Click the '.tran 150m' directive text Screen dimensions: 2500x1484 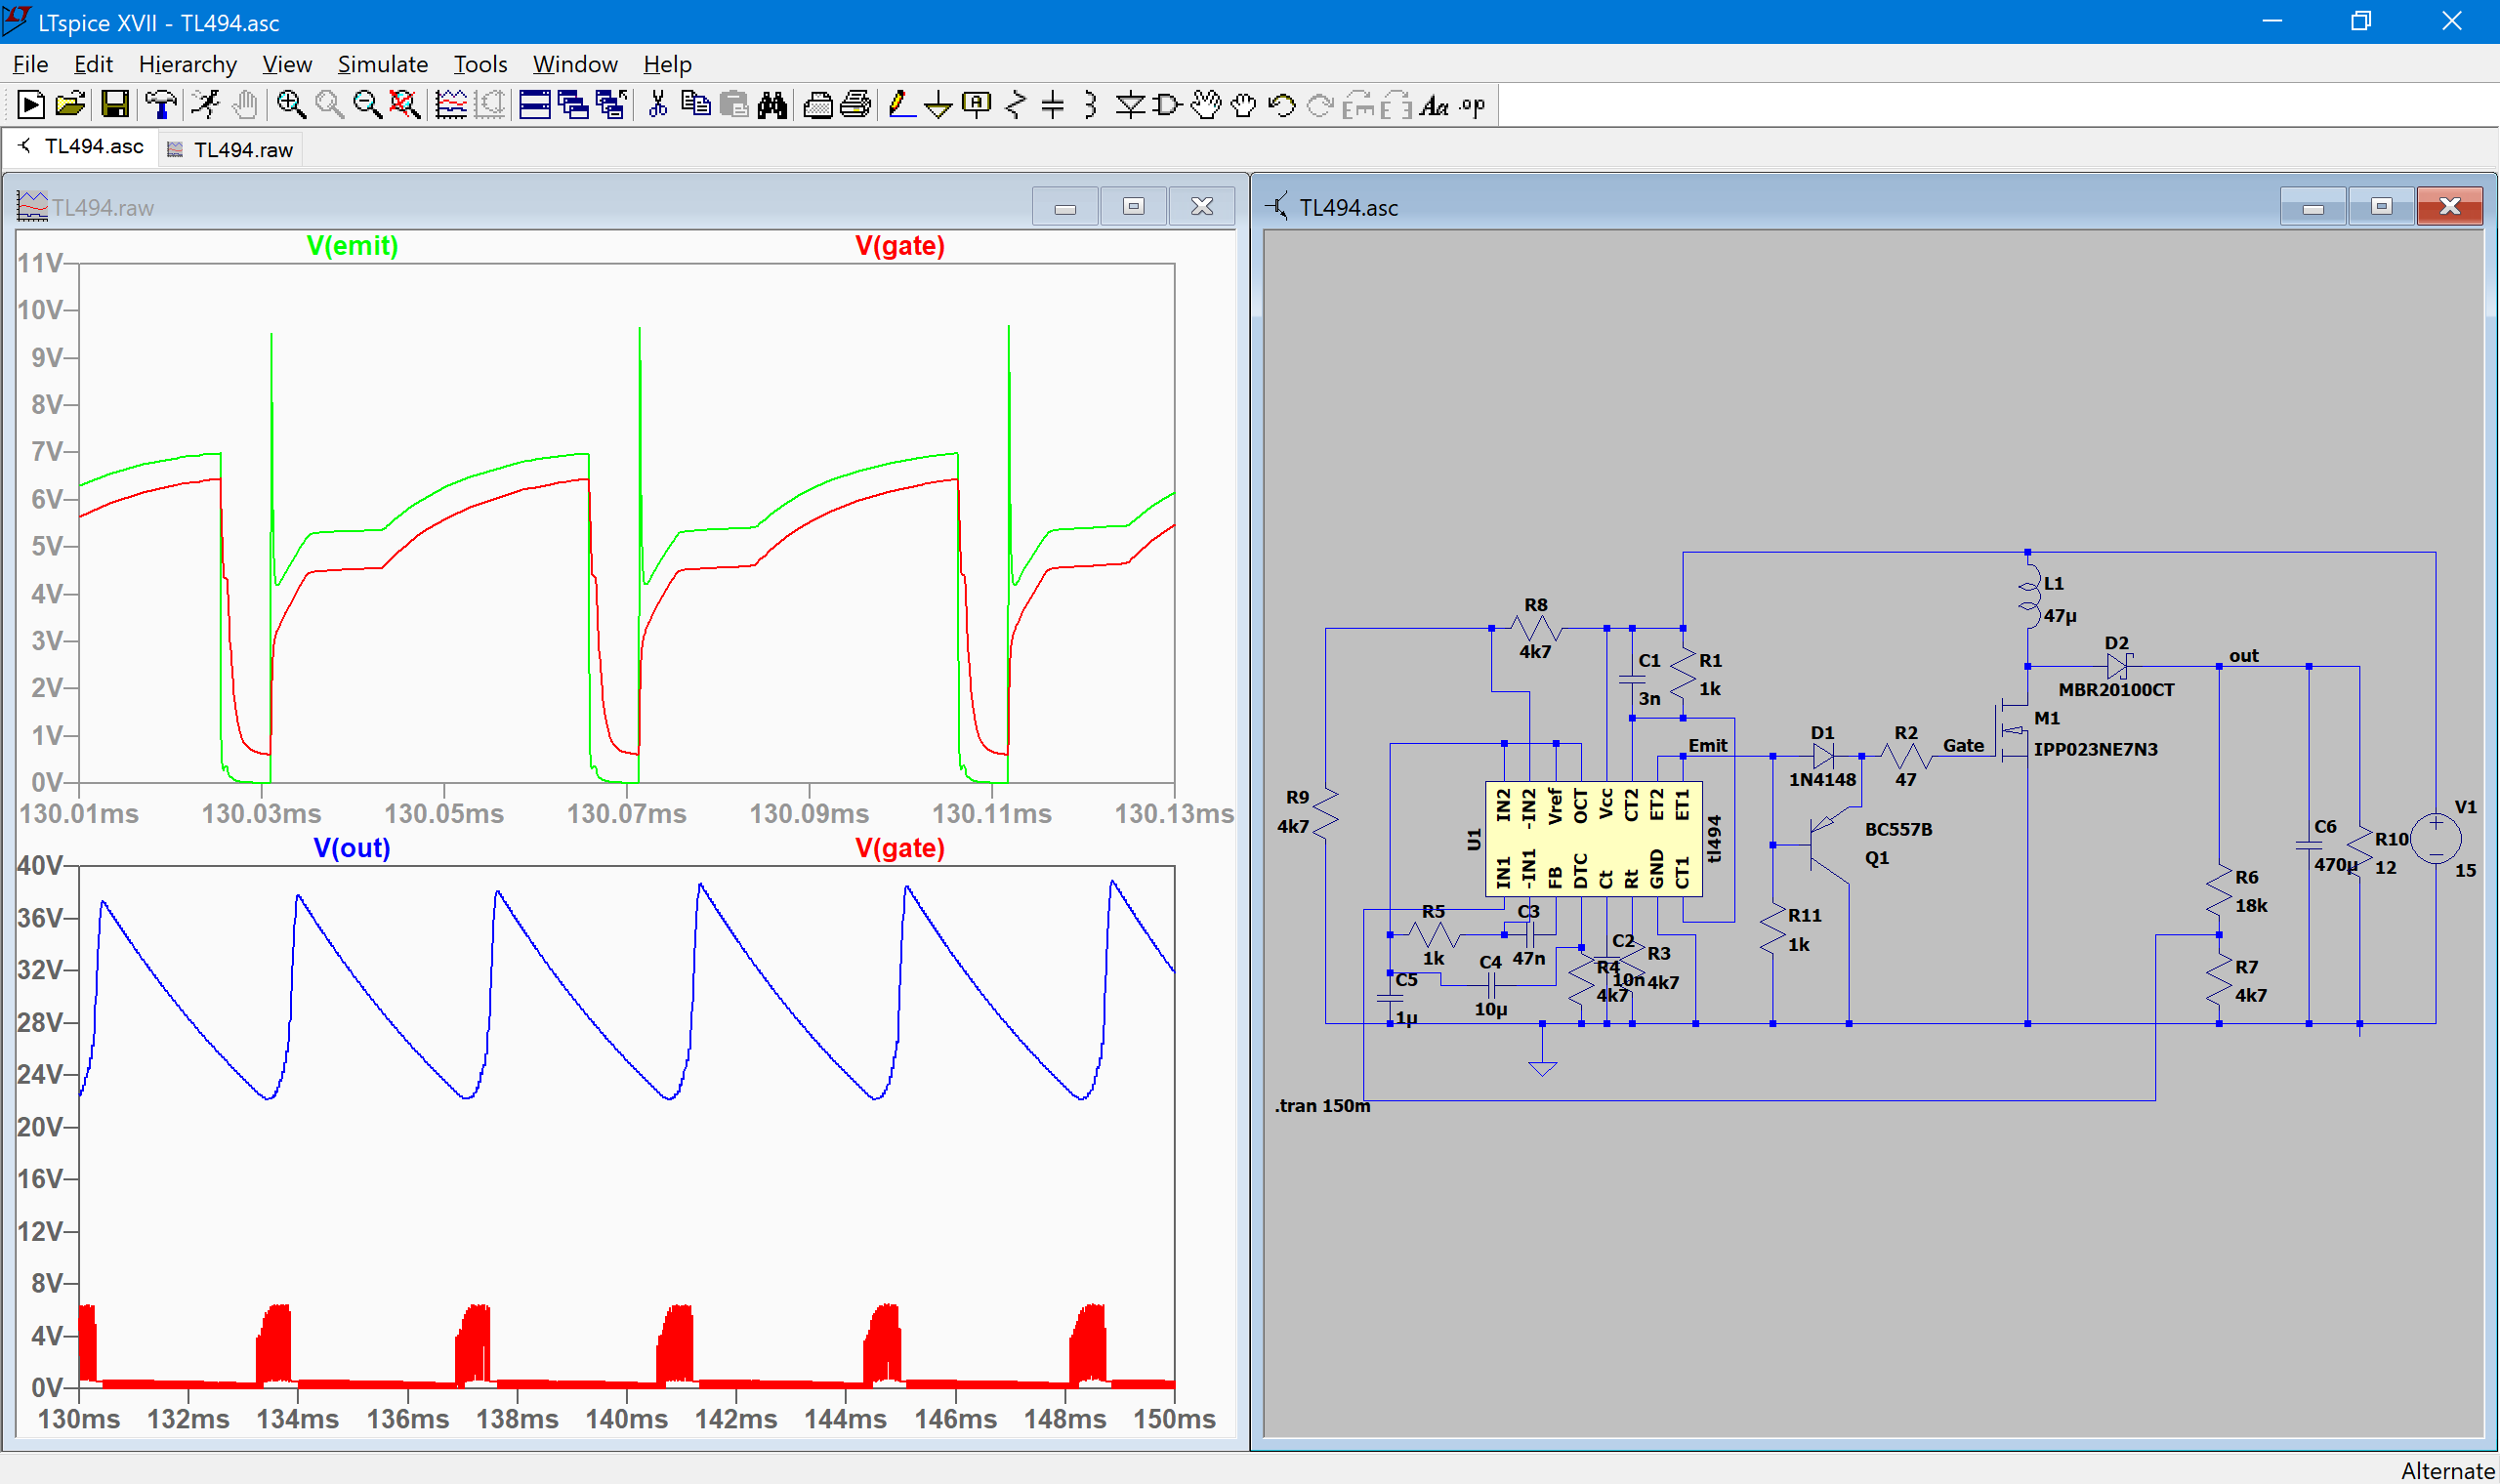coord(1322,1106)
